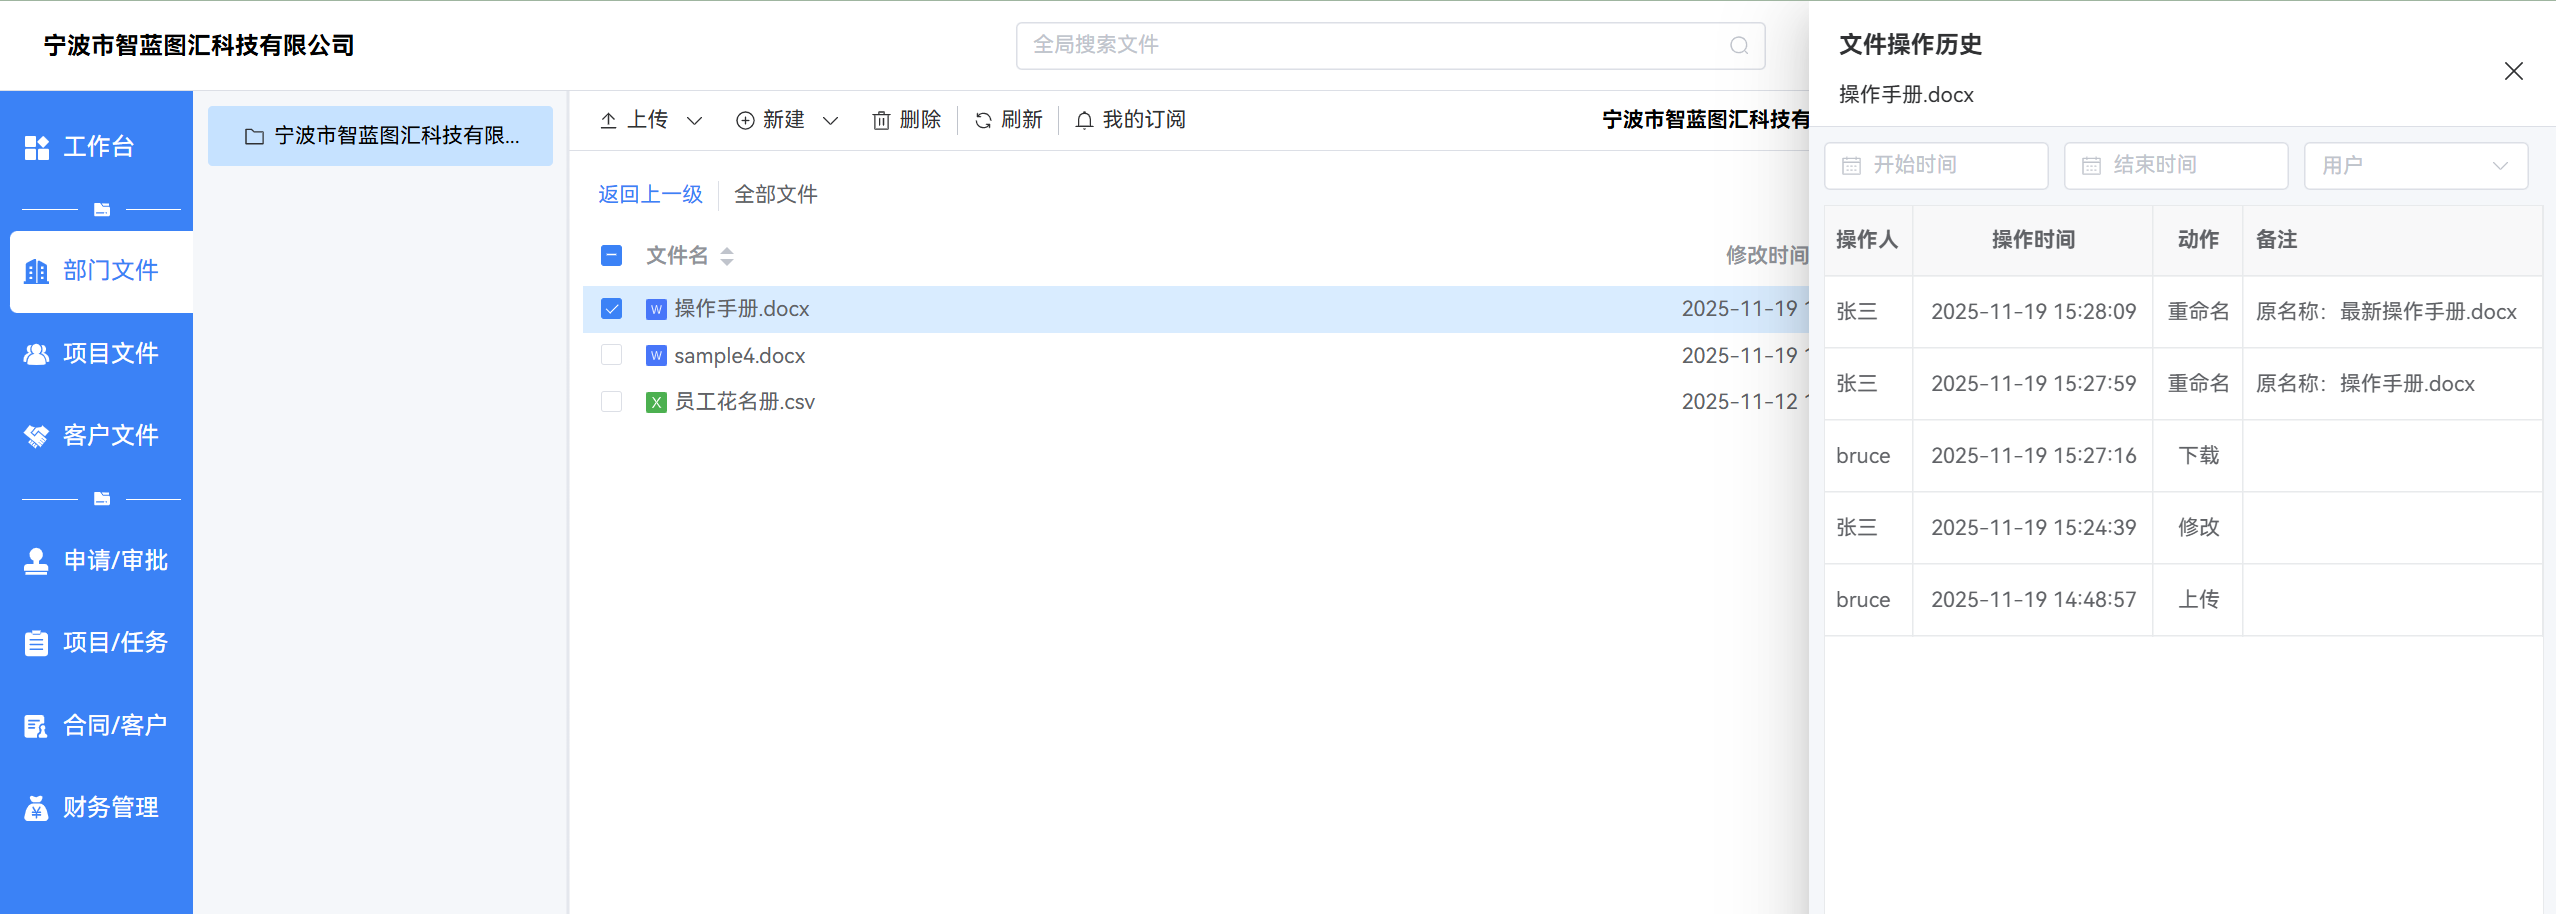Click the Word icon of sample4.docx
Viewport: 2556px width, 914px height.
[x=656, y=356]
